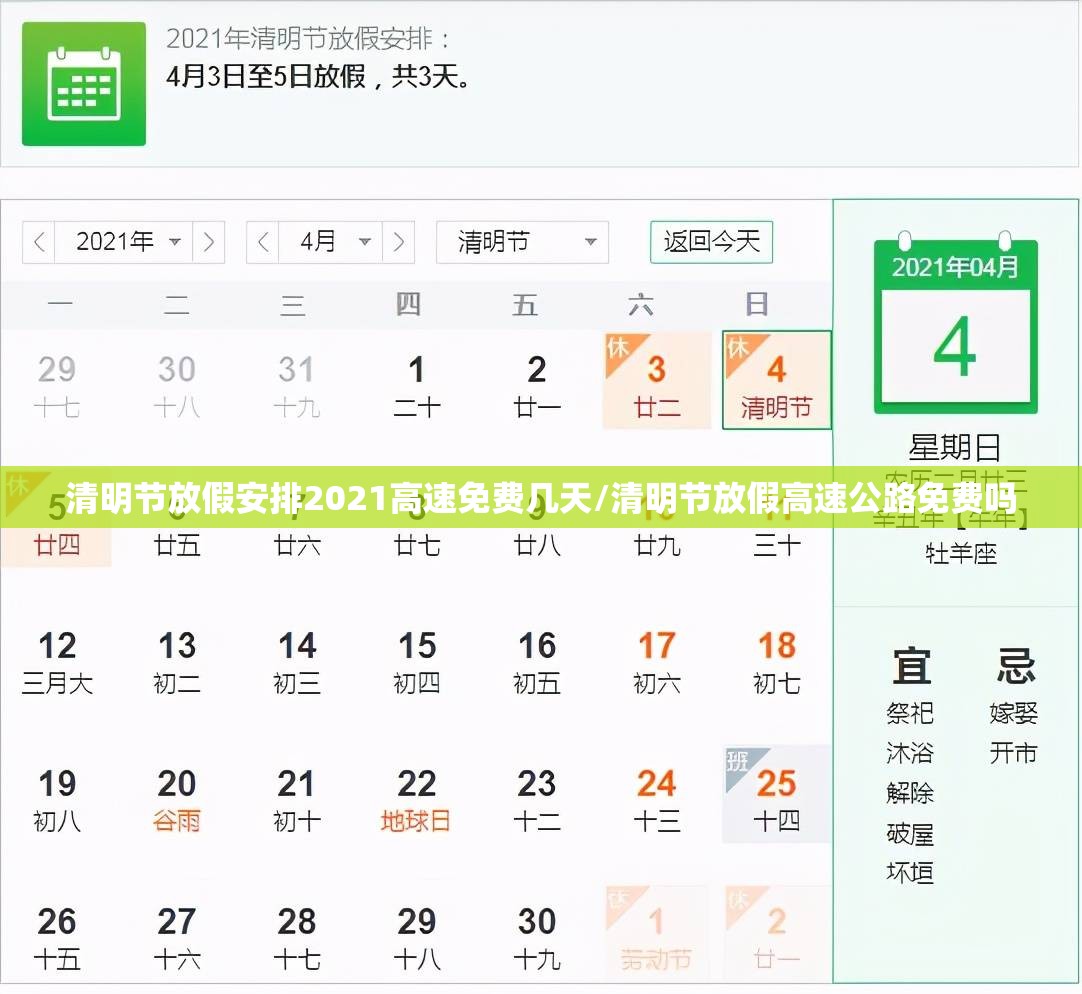
Task: Select April 19 cell labeled 初八
Action: click(57, 800)
